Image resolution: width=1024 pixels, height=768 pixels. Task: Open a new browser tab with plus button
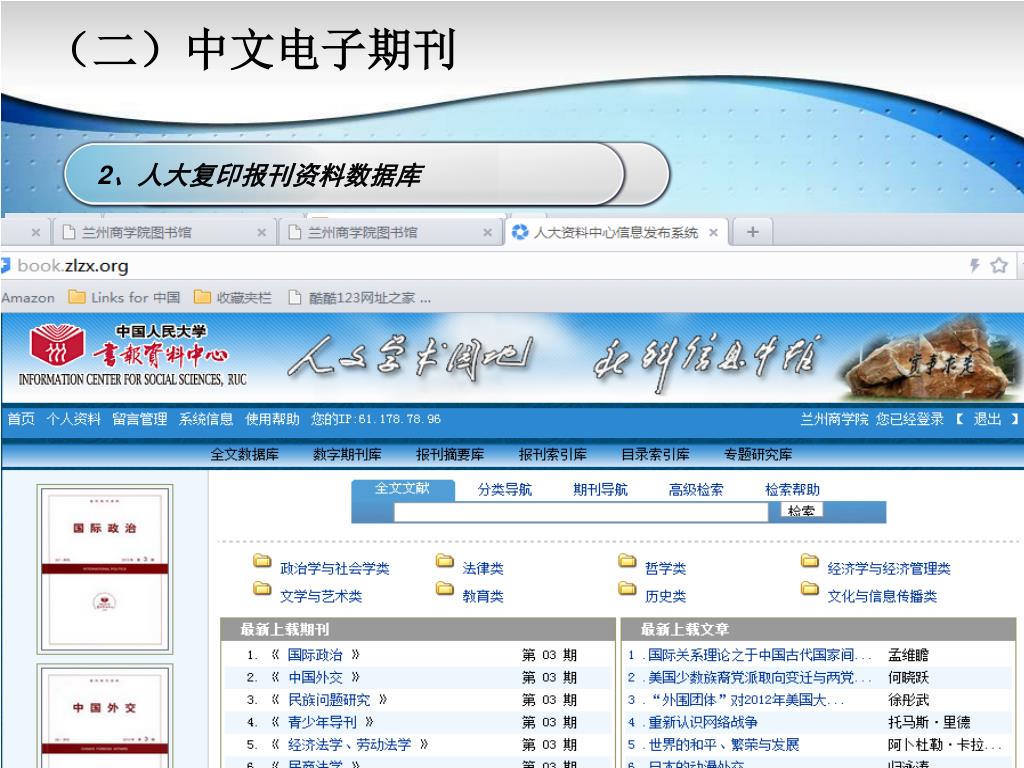point(752,232)
